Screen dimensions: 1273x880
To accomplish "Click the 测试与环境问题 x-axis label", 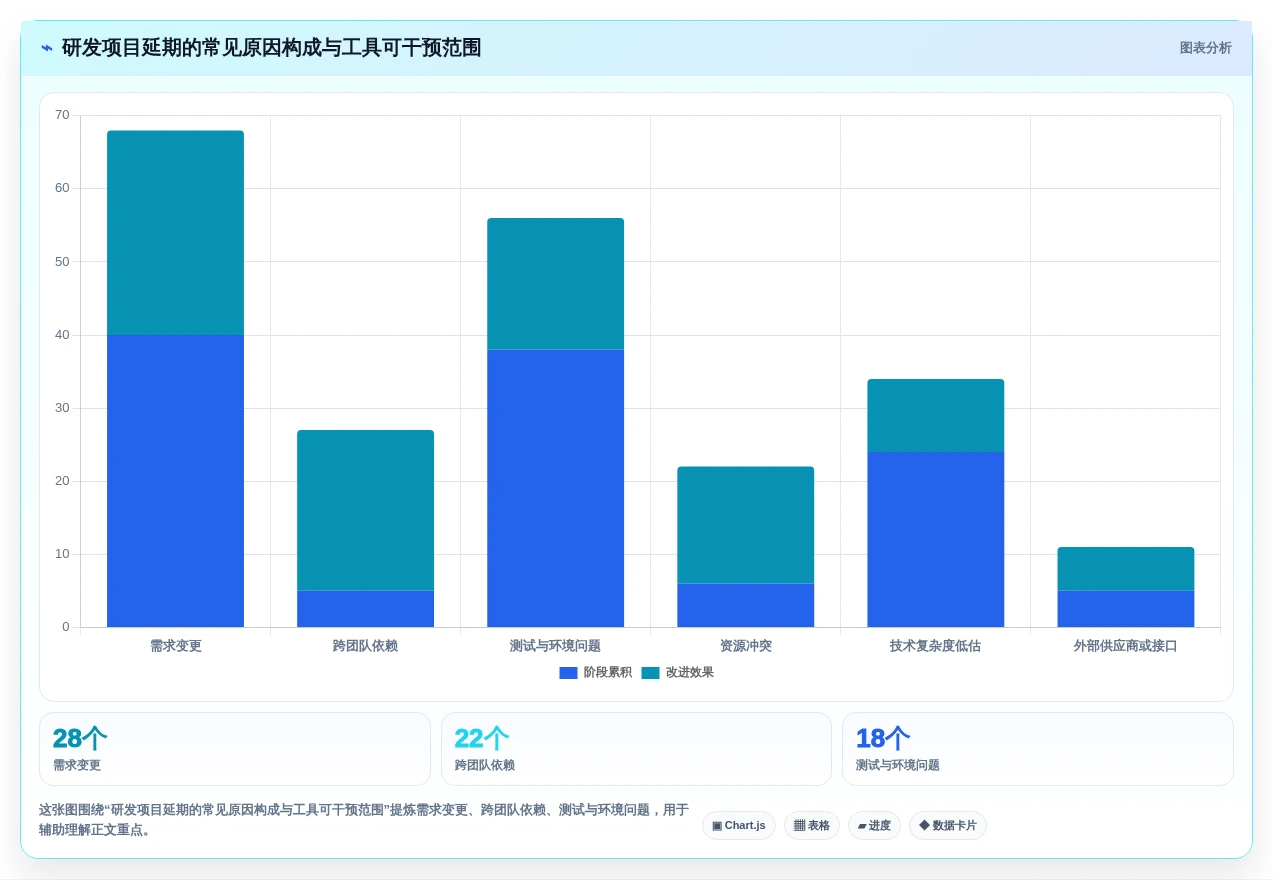I will (x=555, y=646).
